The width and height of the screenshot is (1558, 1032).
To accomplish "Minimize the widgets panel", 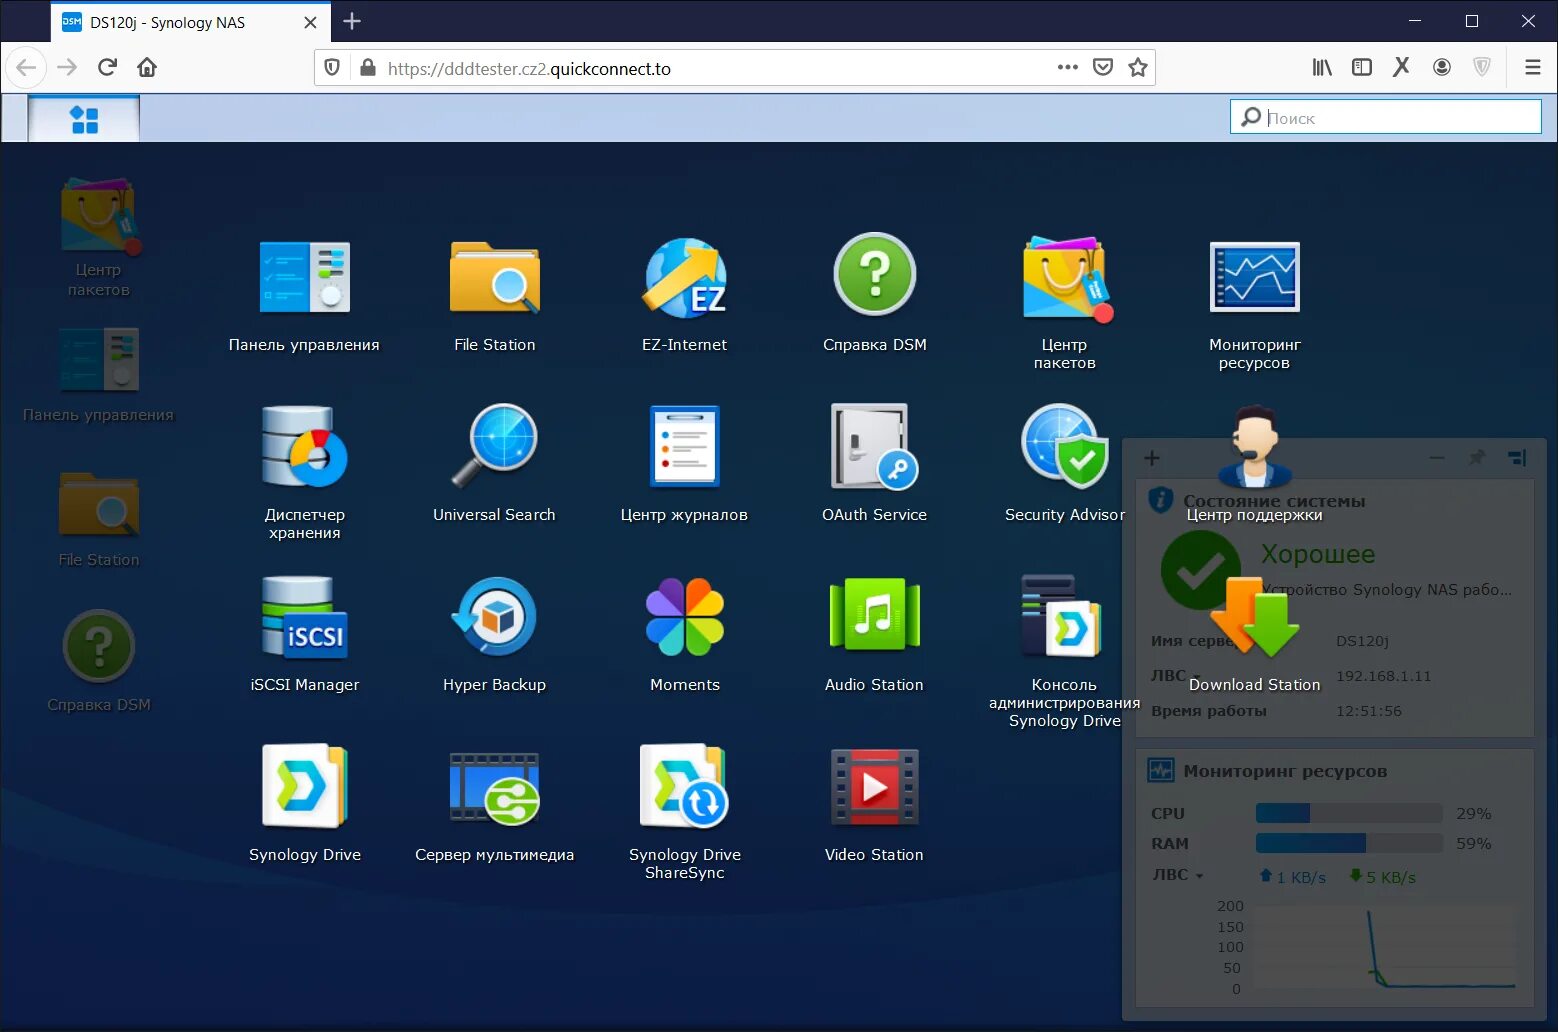I will 1437,458.
